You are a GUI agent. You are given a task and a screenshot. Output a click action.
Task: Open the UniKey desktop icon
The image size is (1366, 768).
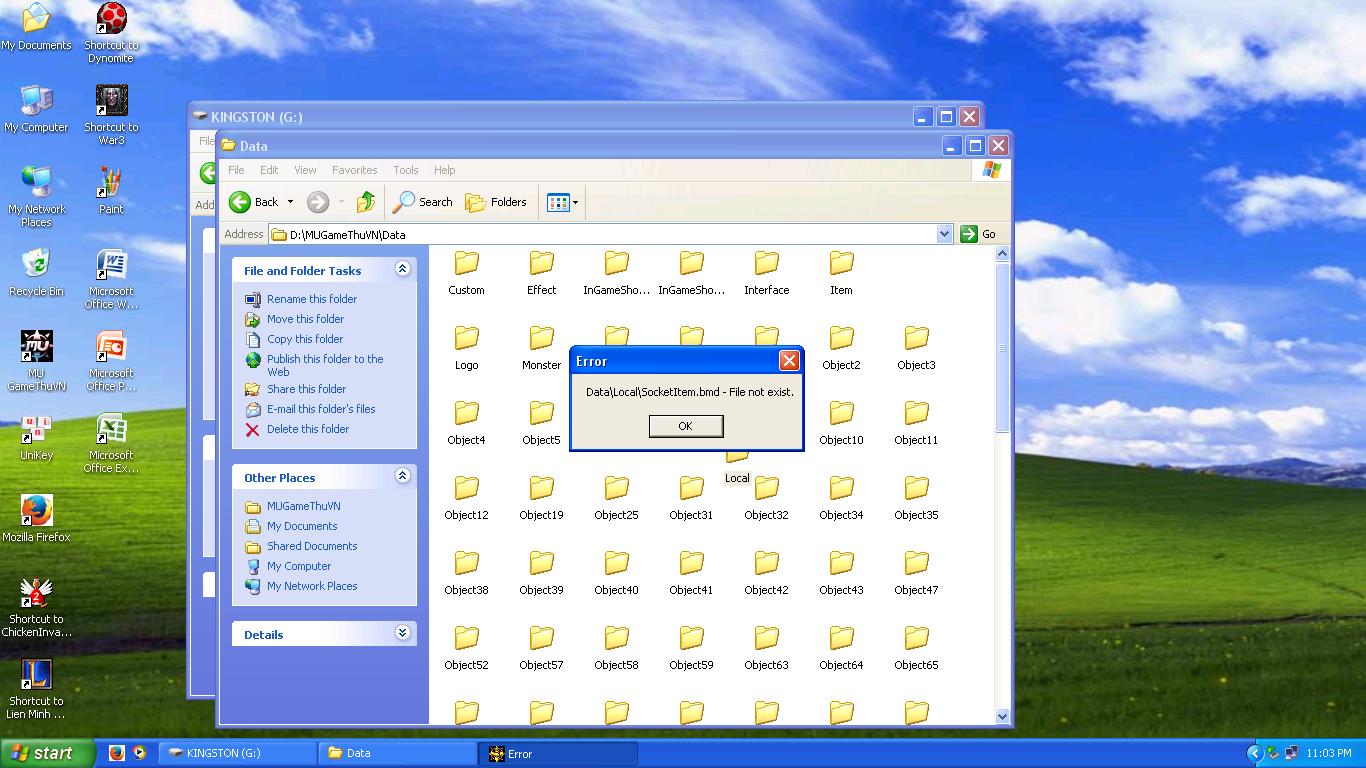[x=37, y=437]
